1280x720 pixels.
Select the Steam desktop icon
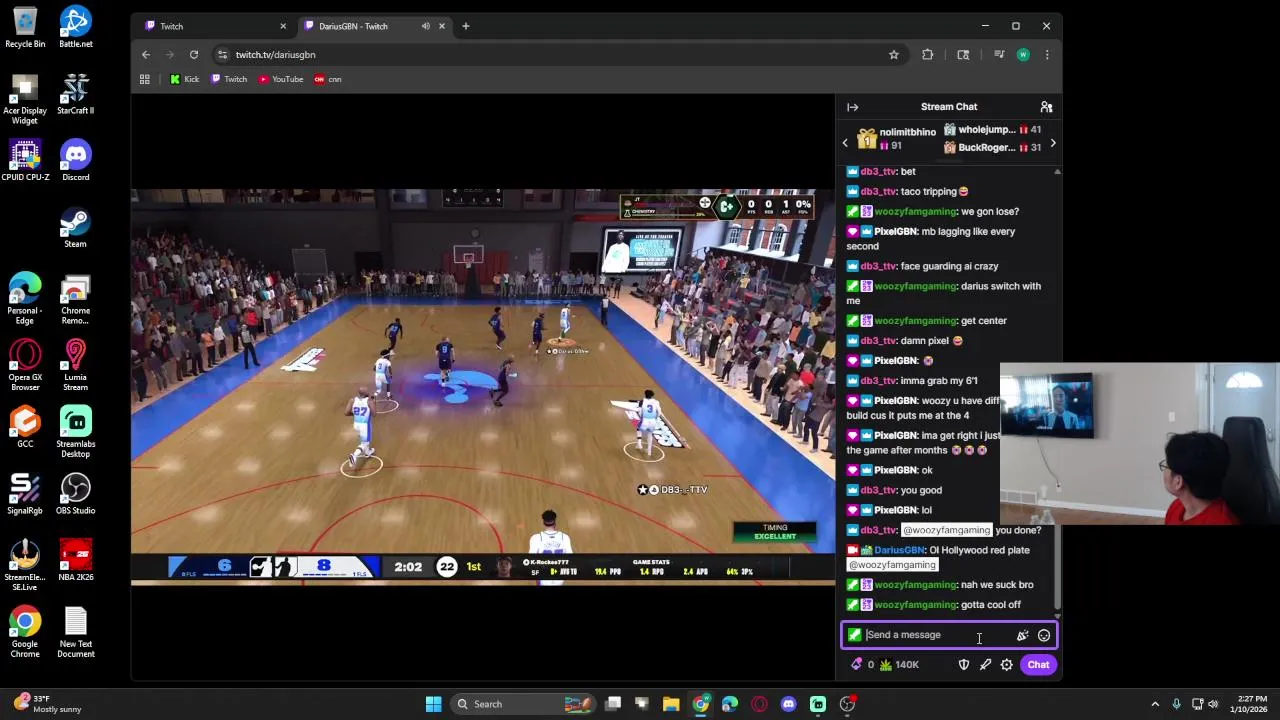pyautogui.click(x=76, y=228)
